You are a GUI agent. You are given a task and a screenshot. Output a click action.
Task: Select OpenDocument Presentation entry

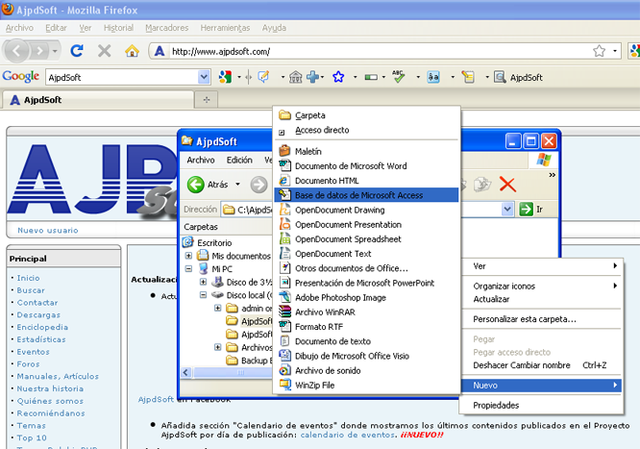(x=367, y=224)
